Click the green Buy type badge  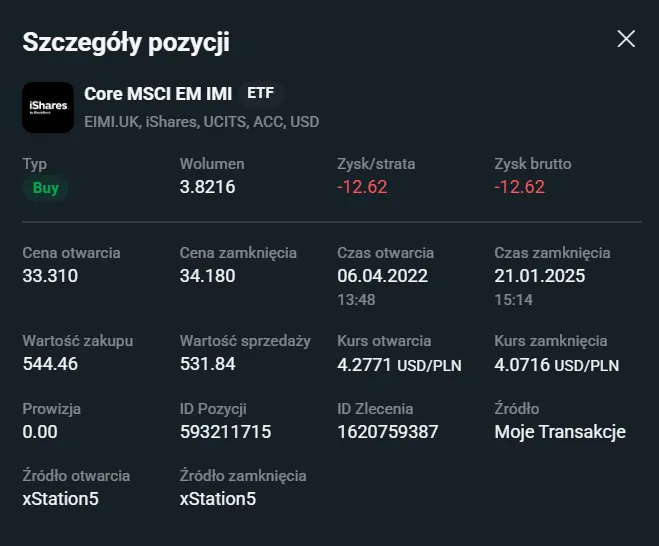pyautogui.click(x=45, y=187)
